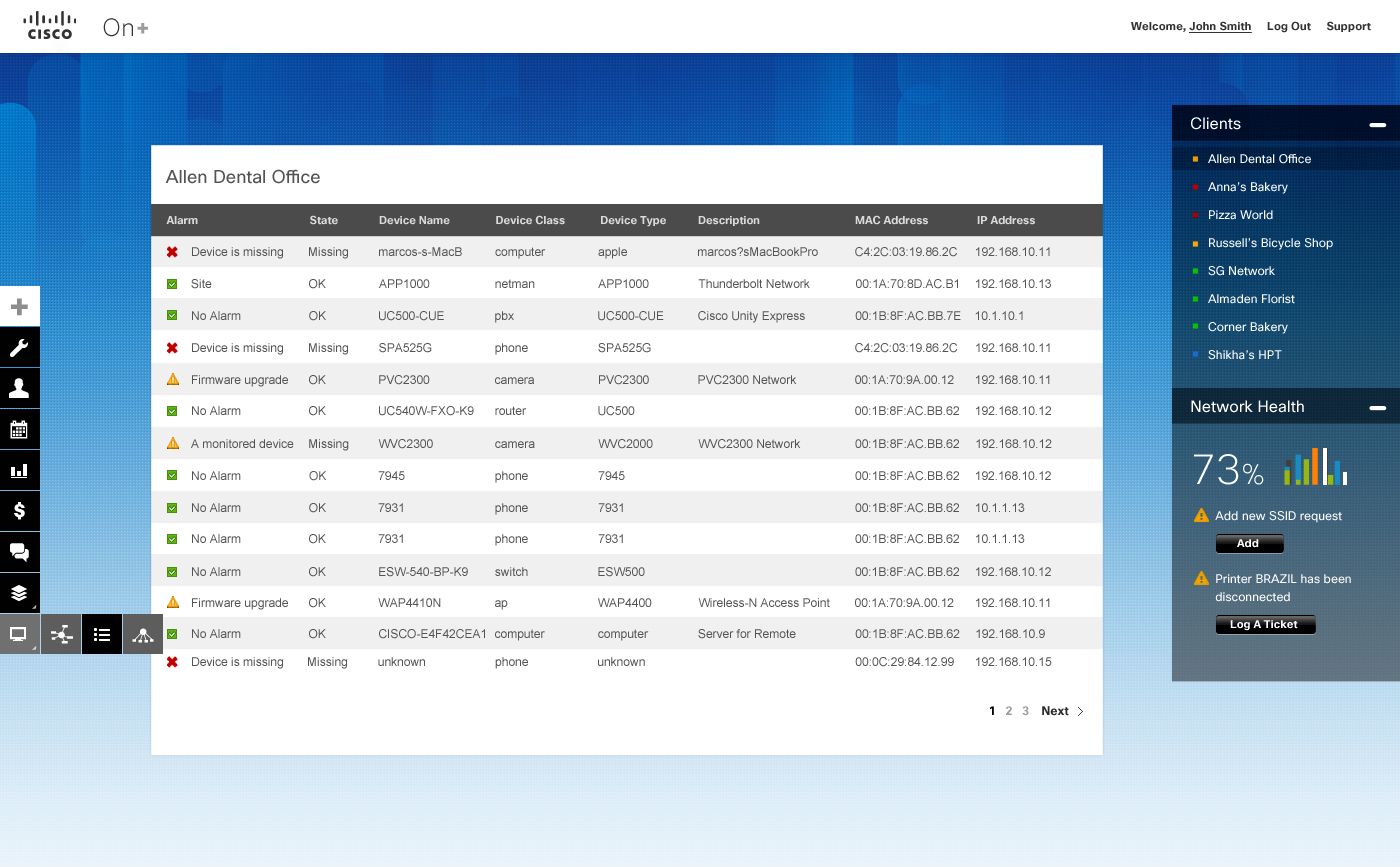Viewport: 1400px width, 867px height.
Task: Click red X icon in unknown phone row
Action: [x=172, y=662]
